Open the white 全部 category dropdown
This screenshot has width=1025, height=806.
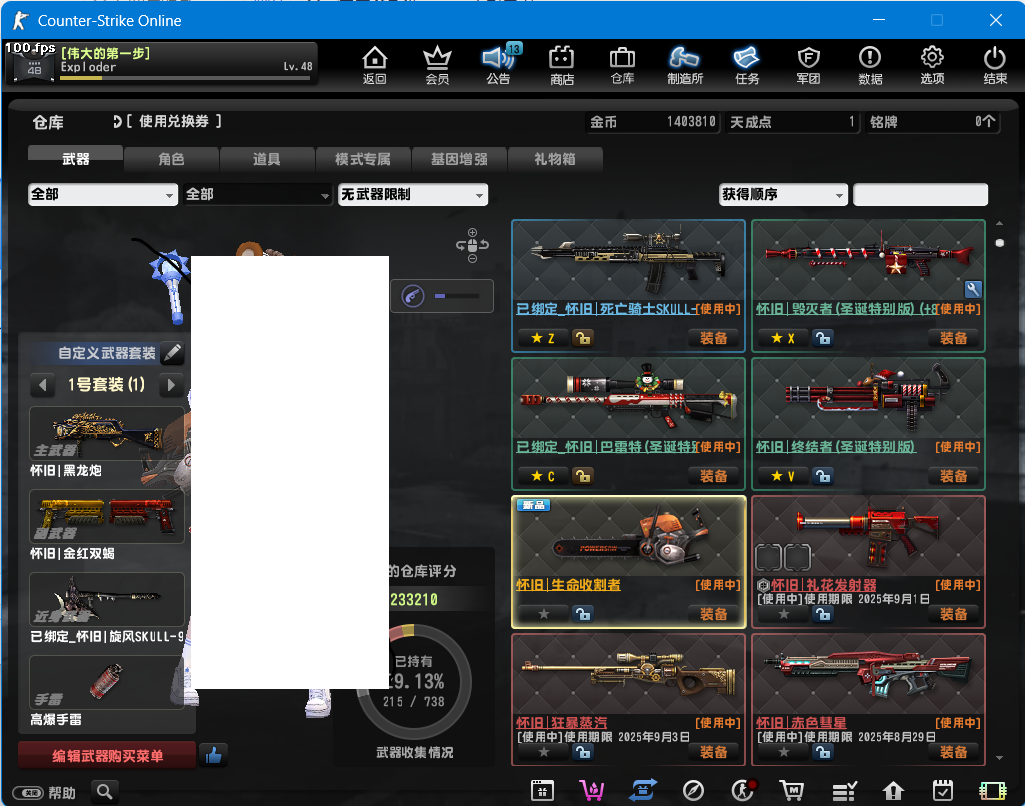pyautogui.click(x=103, y=195)
